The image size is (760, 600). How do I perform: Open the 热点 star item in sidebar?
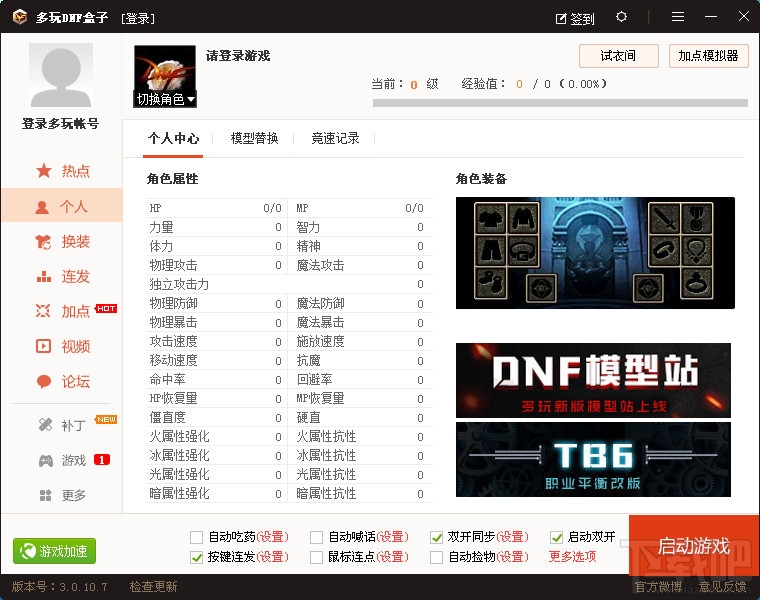pos(63,171)
